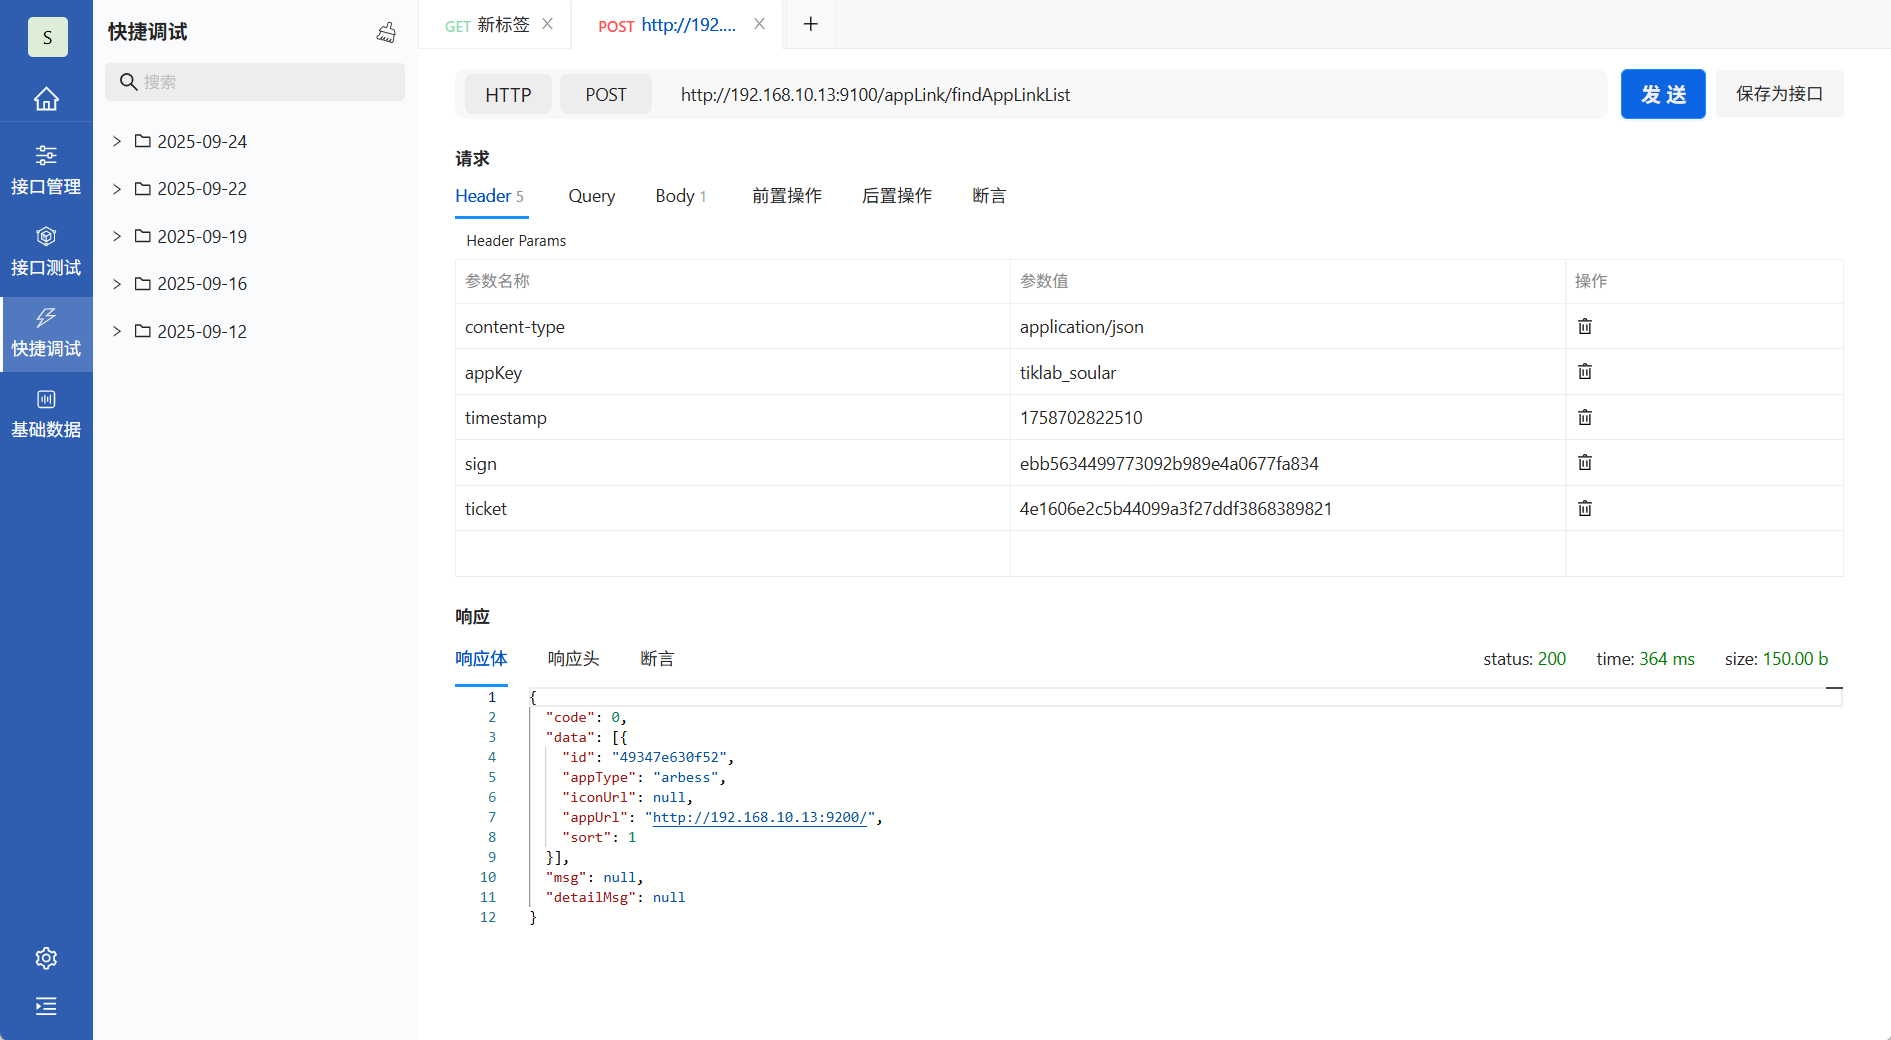The image size is (1891, 1040).
Task: Add a new request tab
Action: (811, 24)
